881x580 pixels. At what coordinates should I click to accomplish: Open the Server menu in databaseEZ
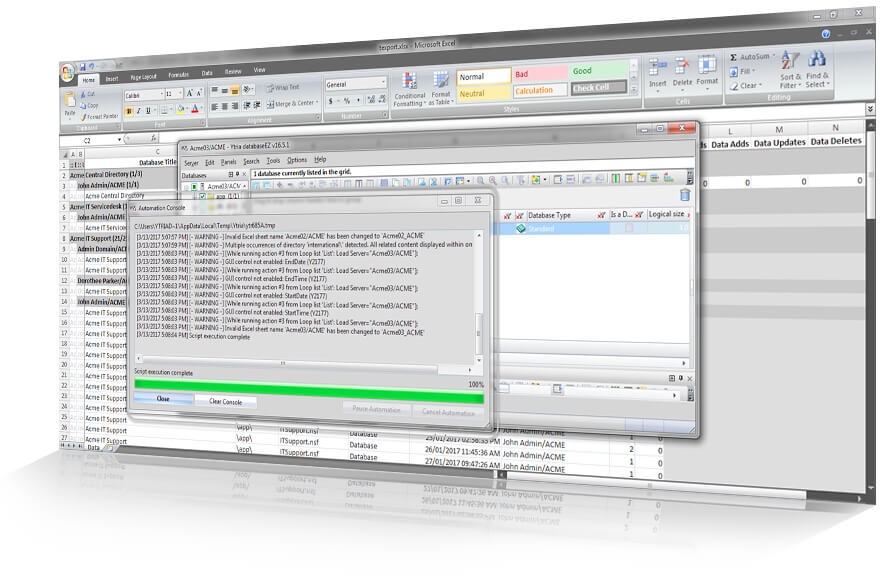point(191,163)
